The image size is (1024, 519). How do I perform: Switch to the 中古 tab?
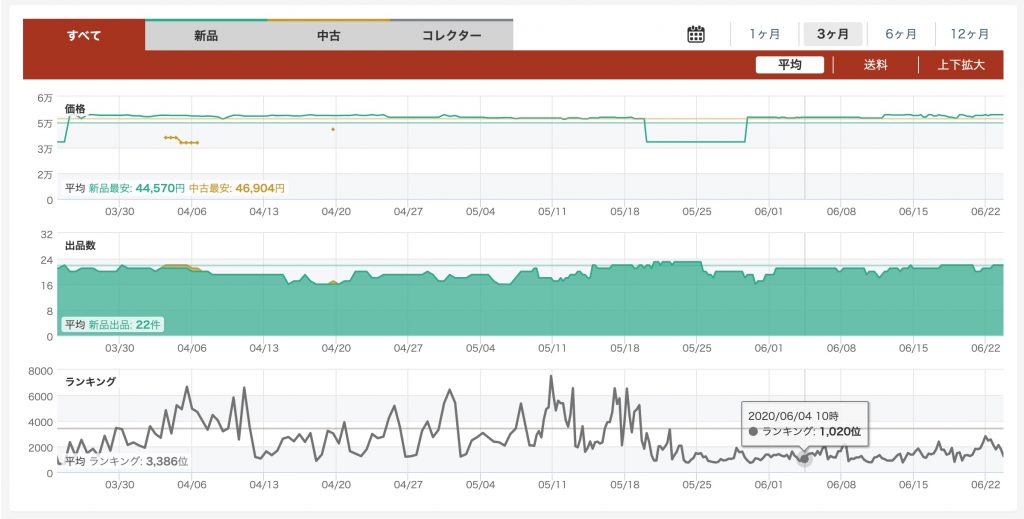coord(328,36)
